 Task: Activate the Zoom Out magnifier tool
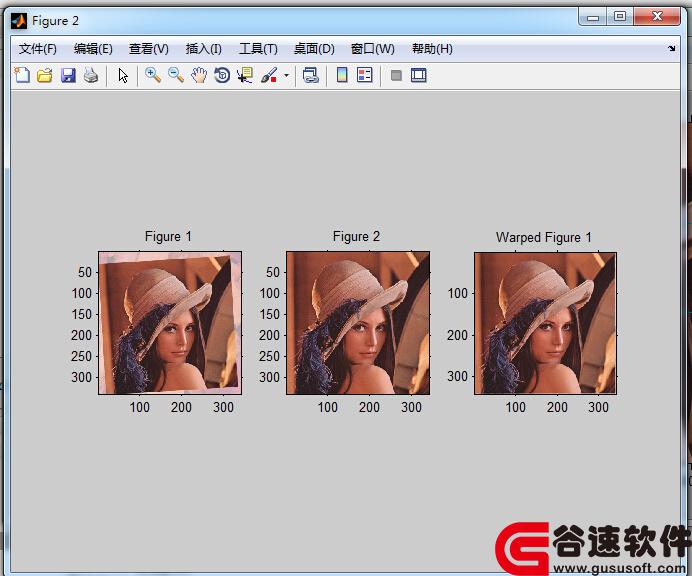(x=176, y=75)
